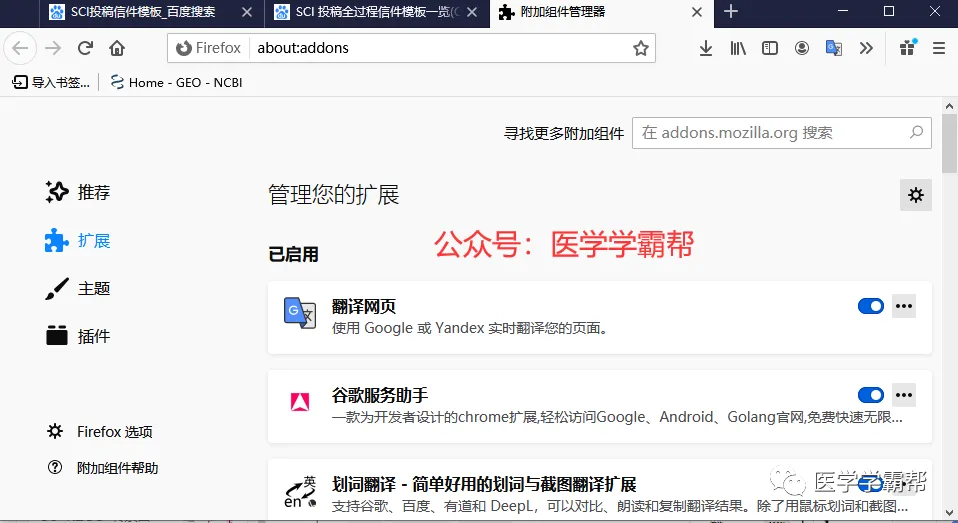Screen dimensions: 958x523
Task: Open the gear tools menu for all add-ons
Action: click(x=916, y=195)
